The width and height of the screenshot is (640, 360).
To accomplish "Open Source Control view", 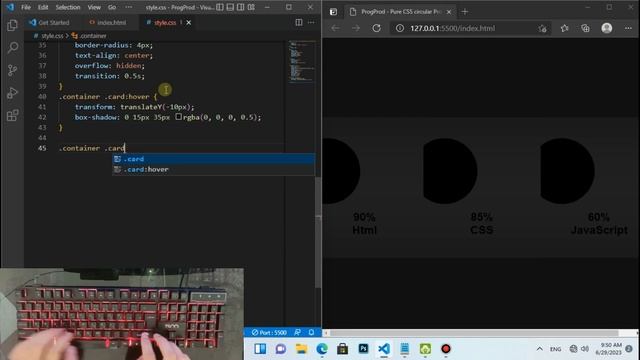I will 12,70.
